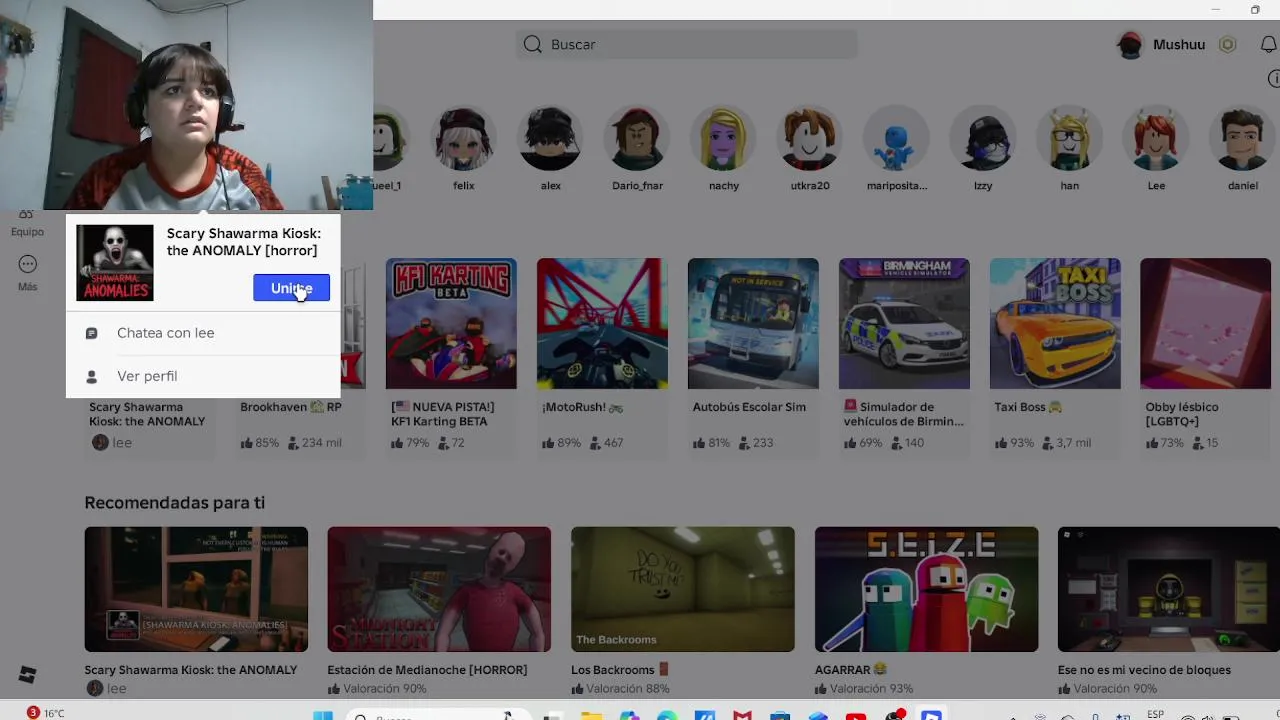Click the magnifier icon in search bar
1280x720 pixels.
point(533,44)
